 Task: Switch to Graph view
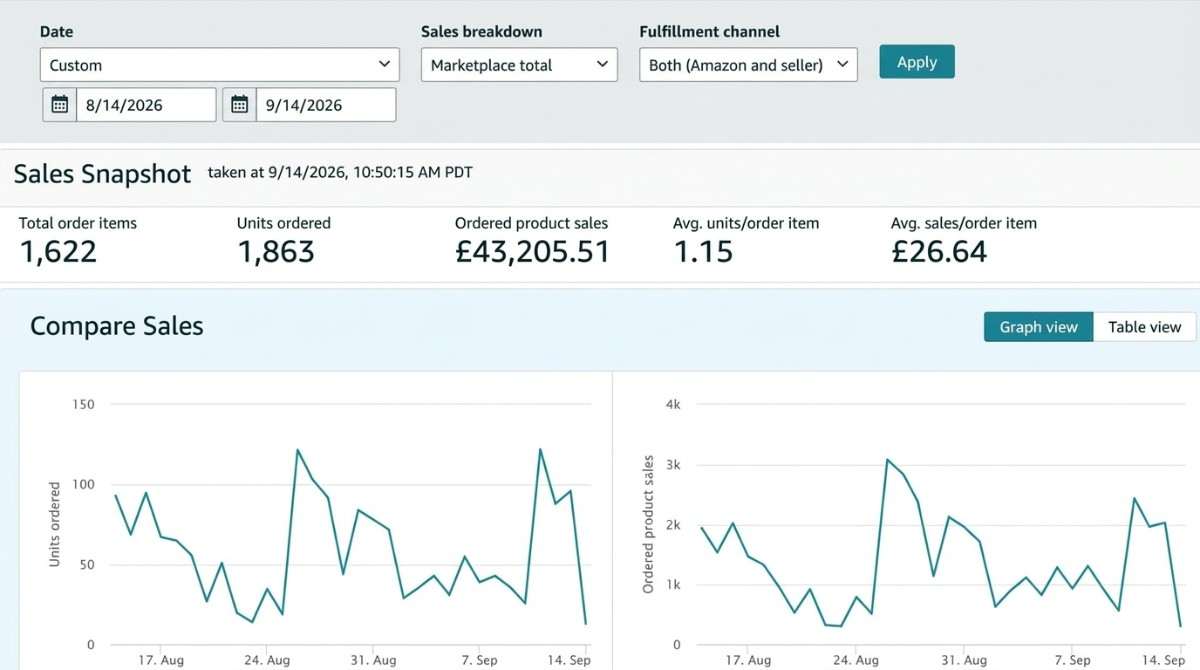(x=1039, y=327)
